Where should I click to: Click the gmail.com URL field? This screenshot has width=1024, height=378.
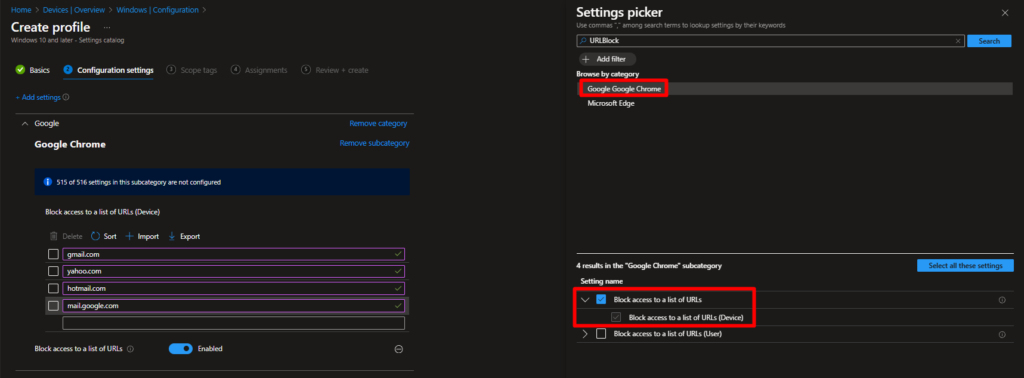point(233,254)
